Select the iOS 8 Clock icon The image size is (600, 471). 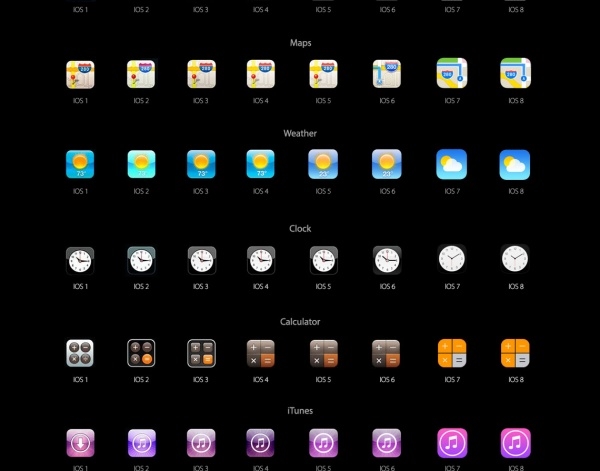(515, 259)
